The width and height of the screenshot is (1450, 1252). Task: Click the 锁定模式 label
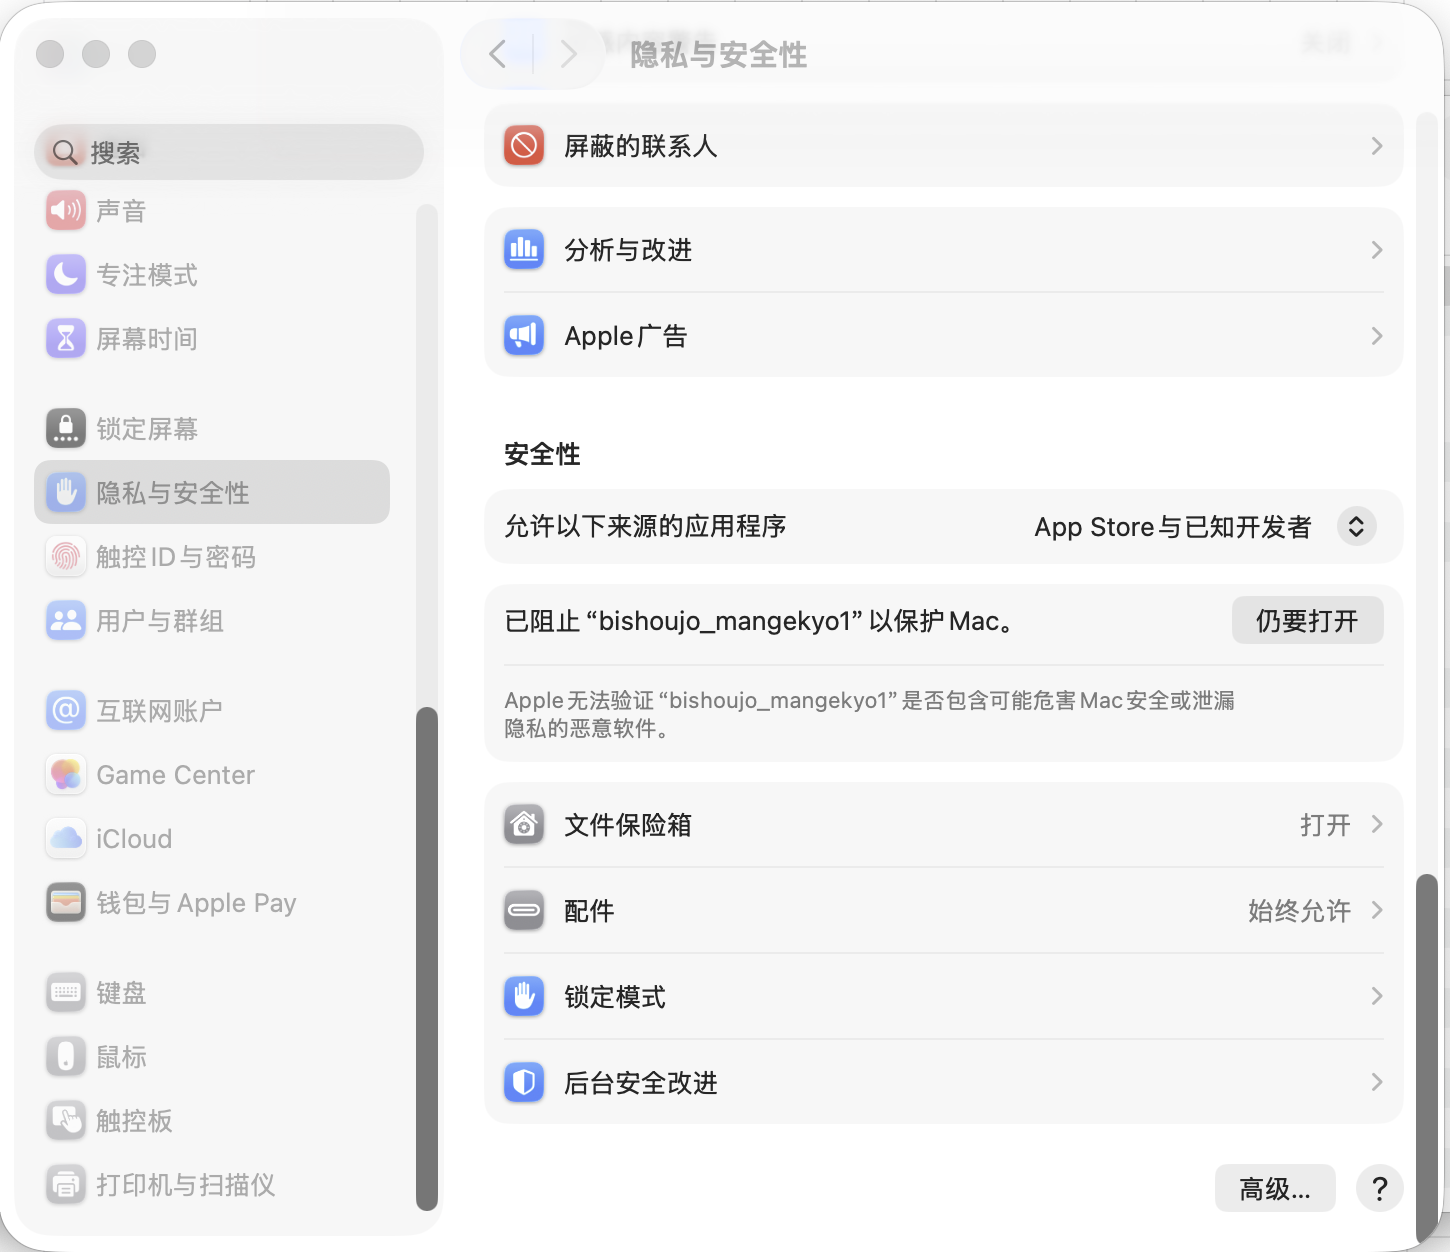tap(615, 997)
